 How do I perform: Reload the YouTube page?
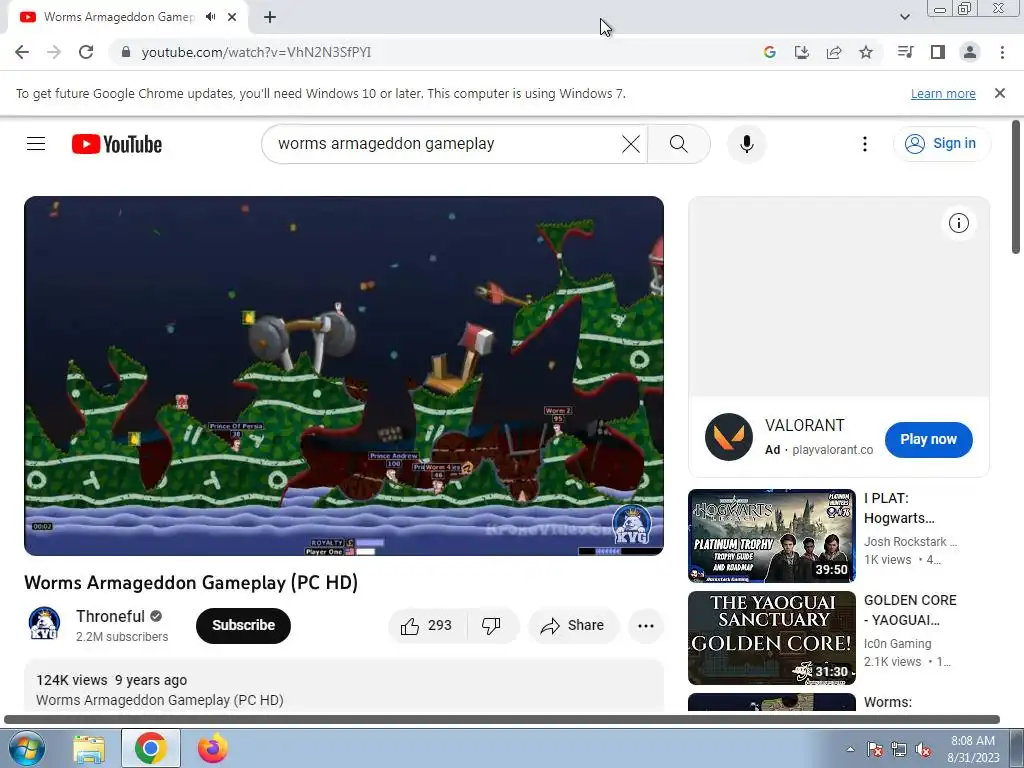tap(86, 52)
